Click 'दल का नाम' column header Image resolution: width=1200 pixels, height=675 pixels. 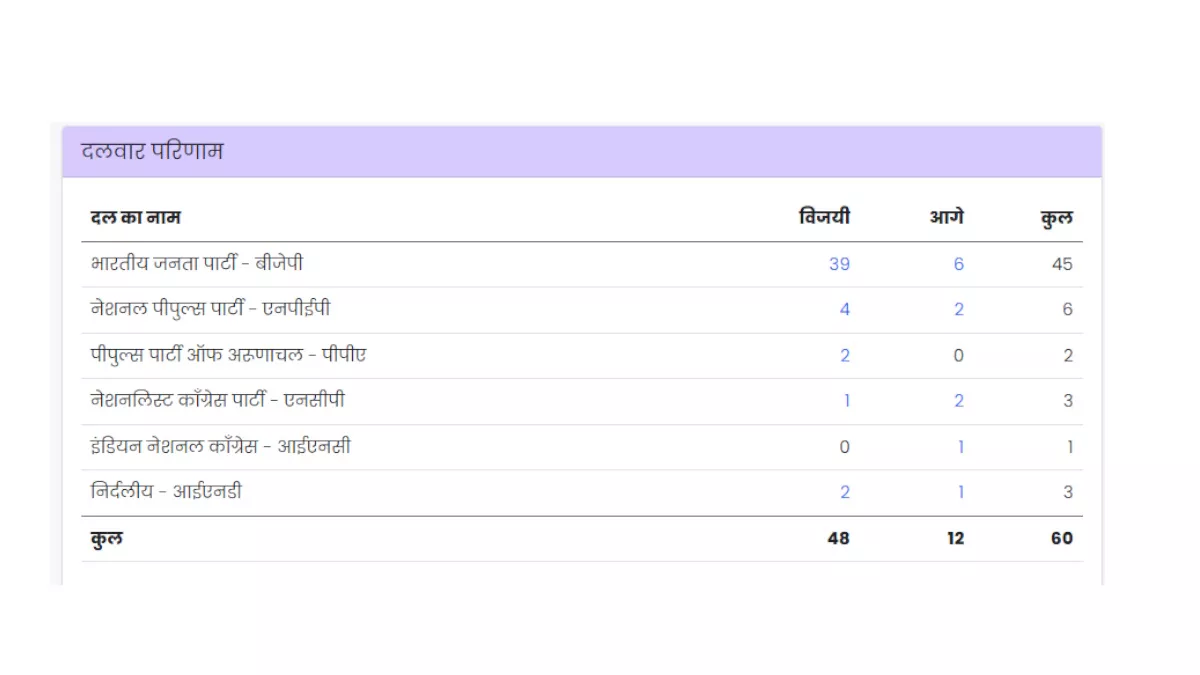pos(135,218)
